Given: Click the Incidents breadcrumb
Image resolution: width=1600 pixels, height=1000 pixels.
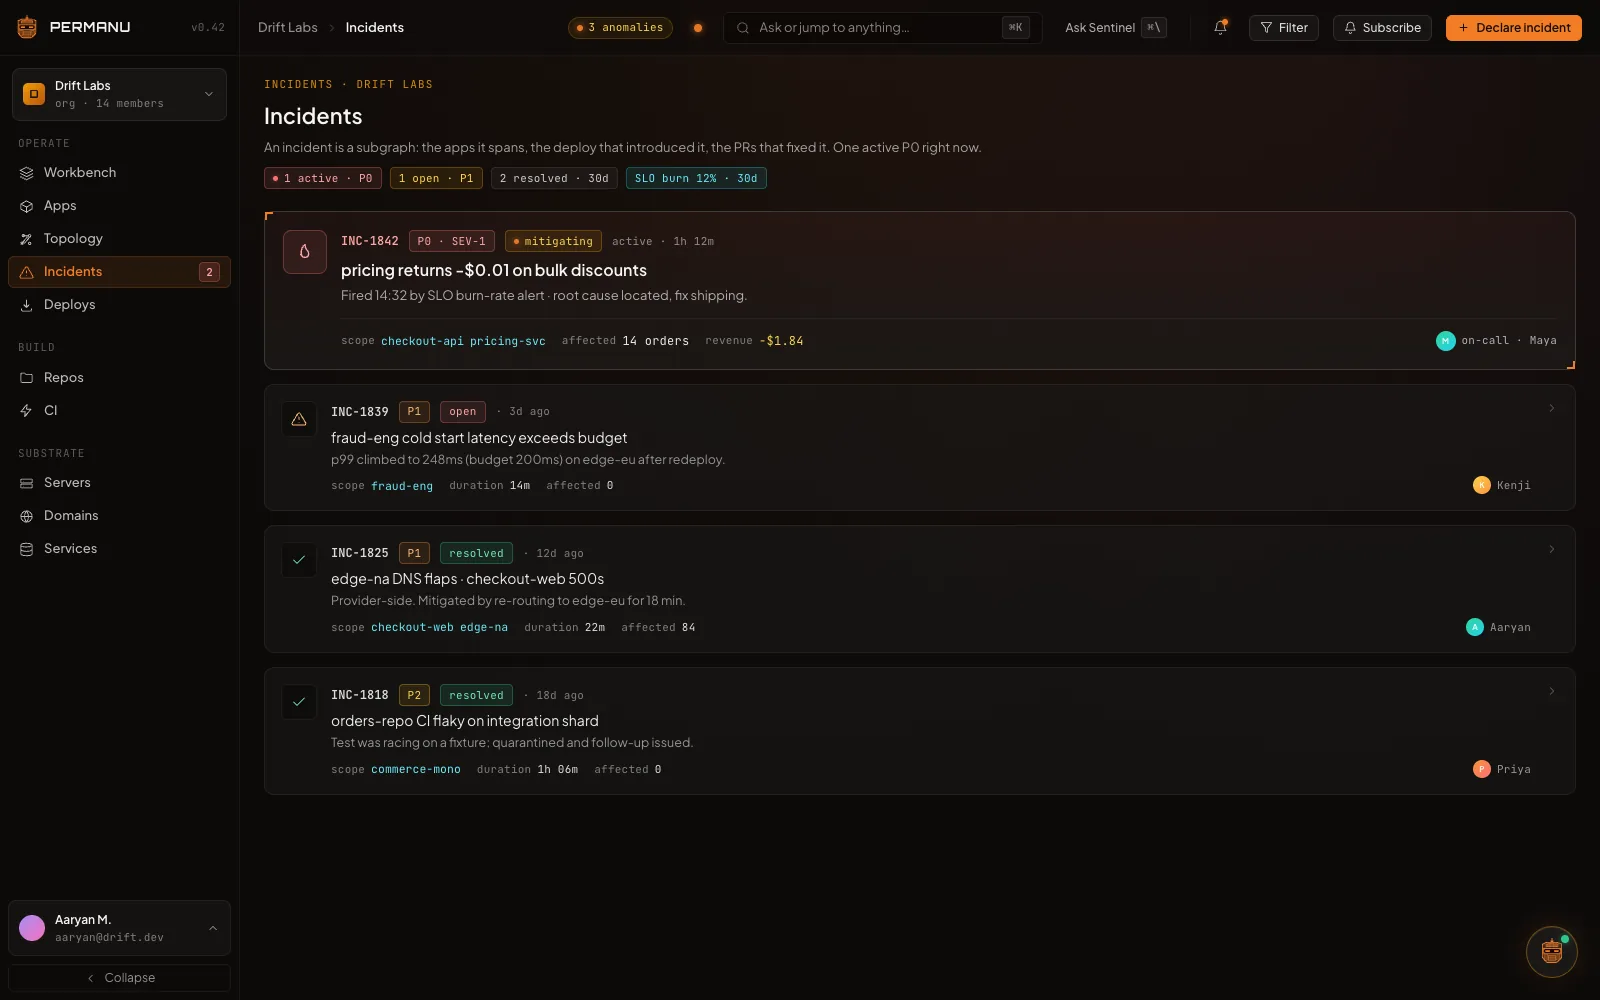Looking at the screenshot, I should 375,27.
